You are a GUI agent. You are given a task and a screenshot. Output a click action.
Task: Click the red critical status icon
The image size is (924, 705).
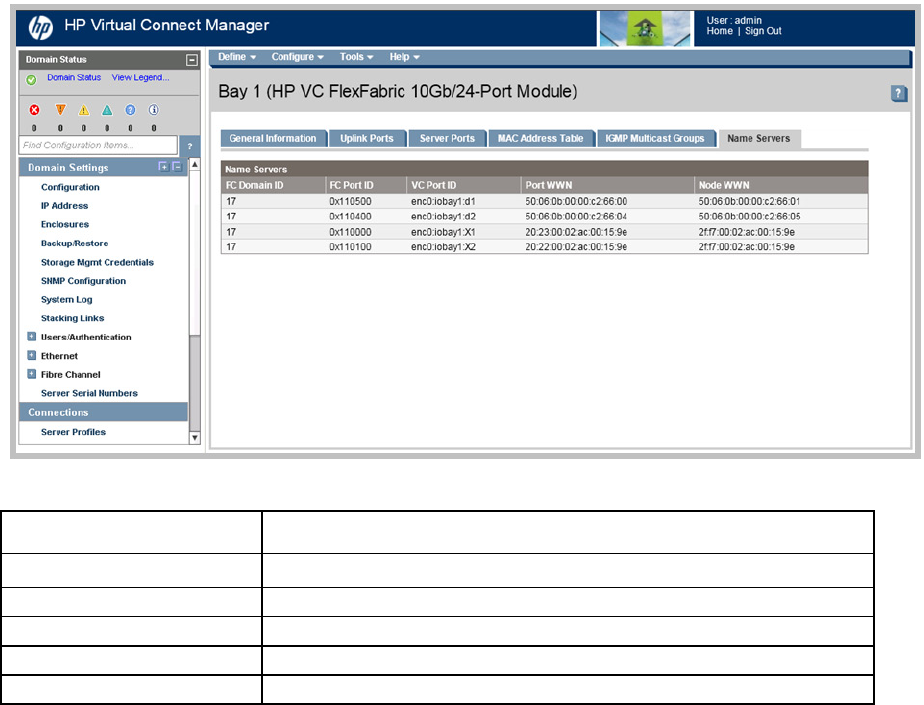[x=35, y=111]
